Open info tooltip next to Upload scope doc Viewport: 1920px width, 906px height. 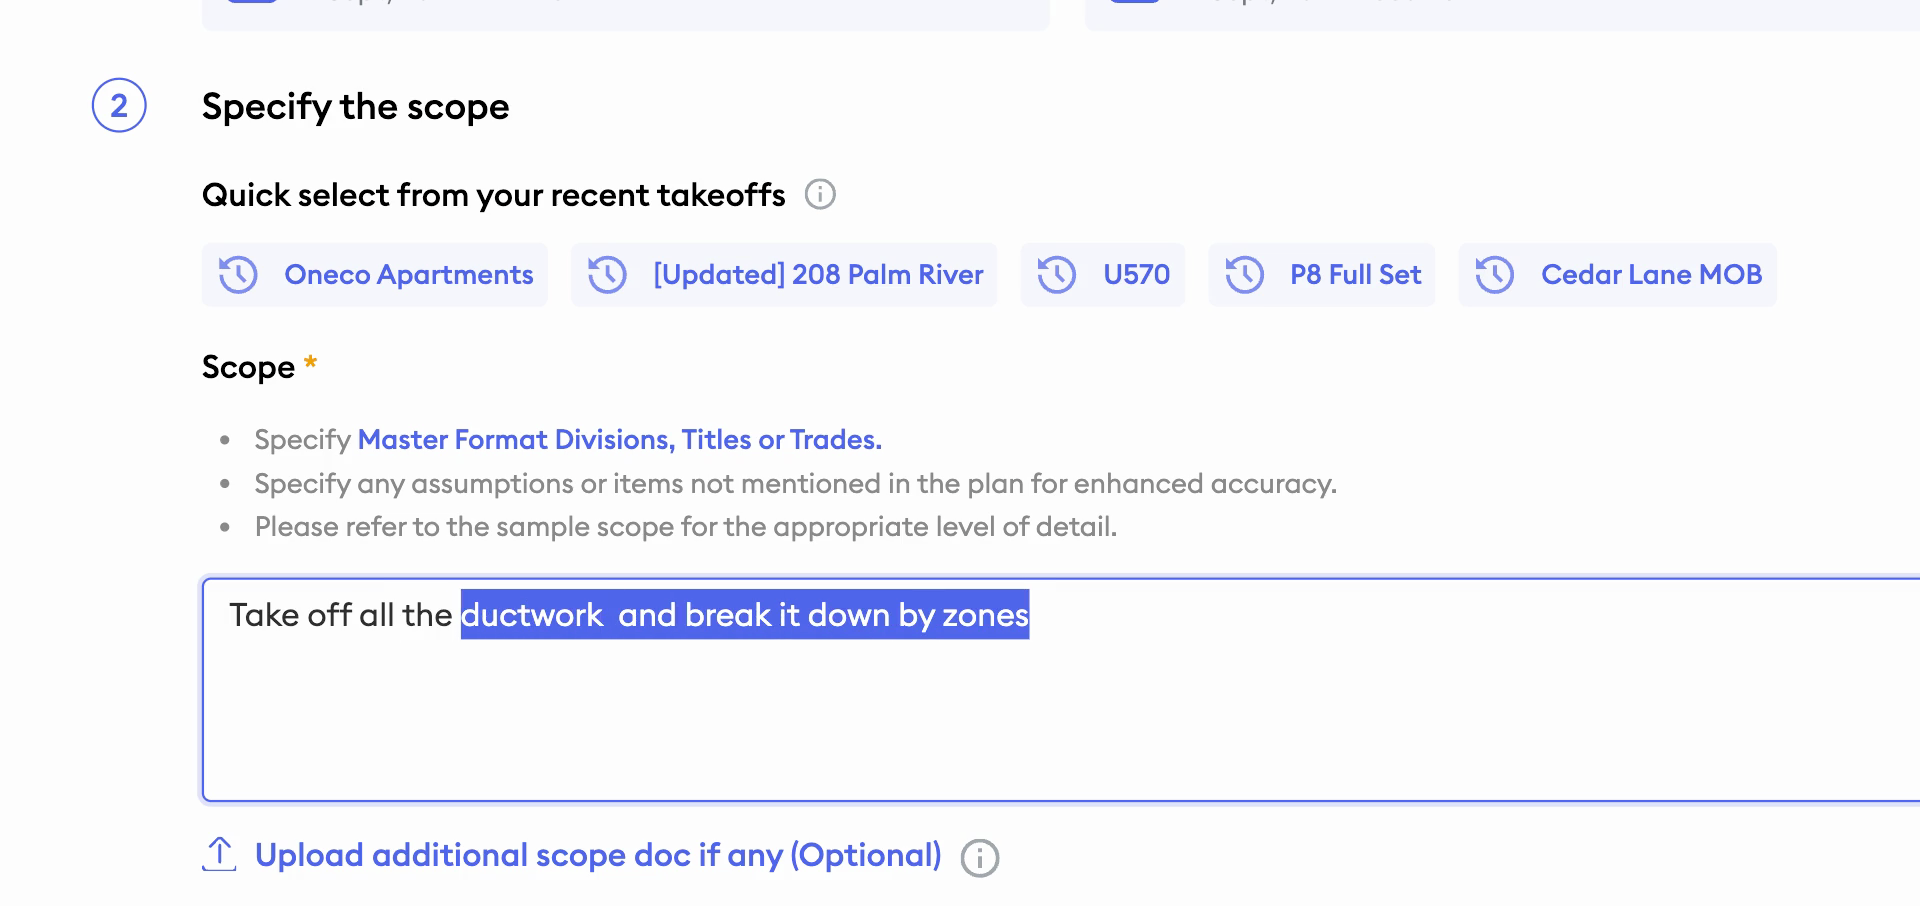980,858
